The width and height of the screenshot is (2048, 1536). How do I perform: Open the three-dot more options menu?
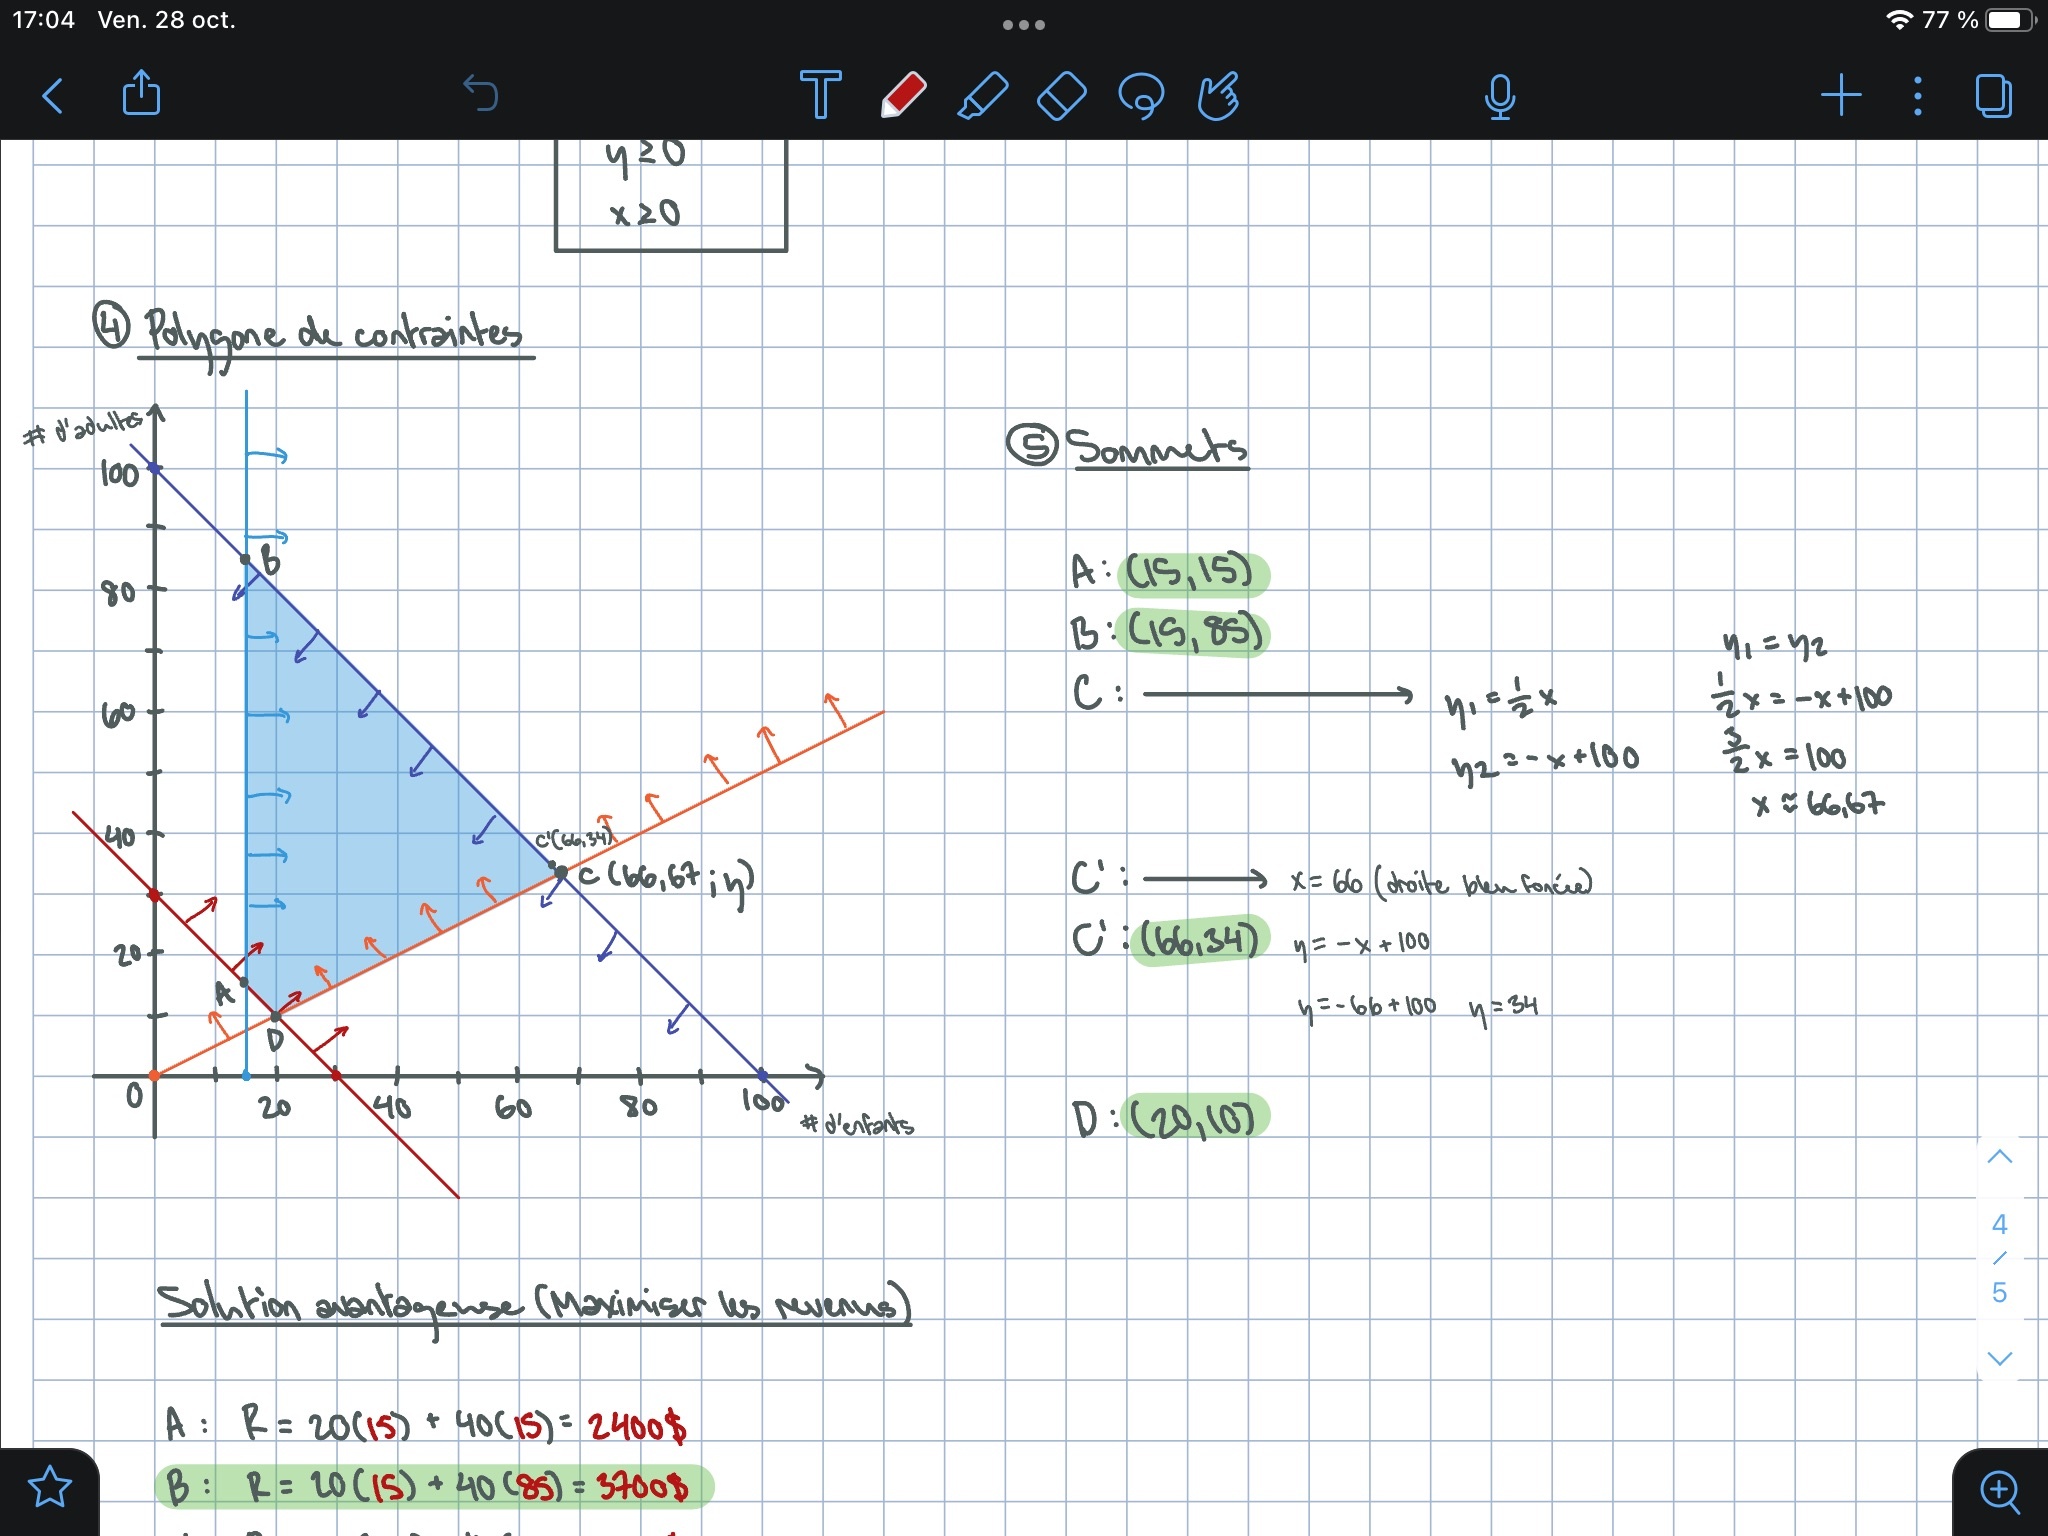(x=1917, y=97)
